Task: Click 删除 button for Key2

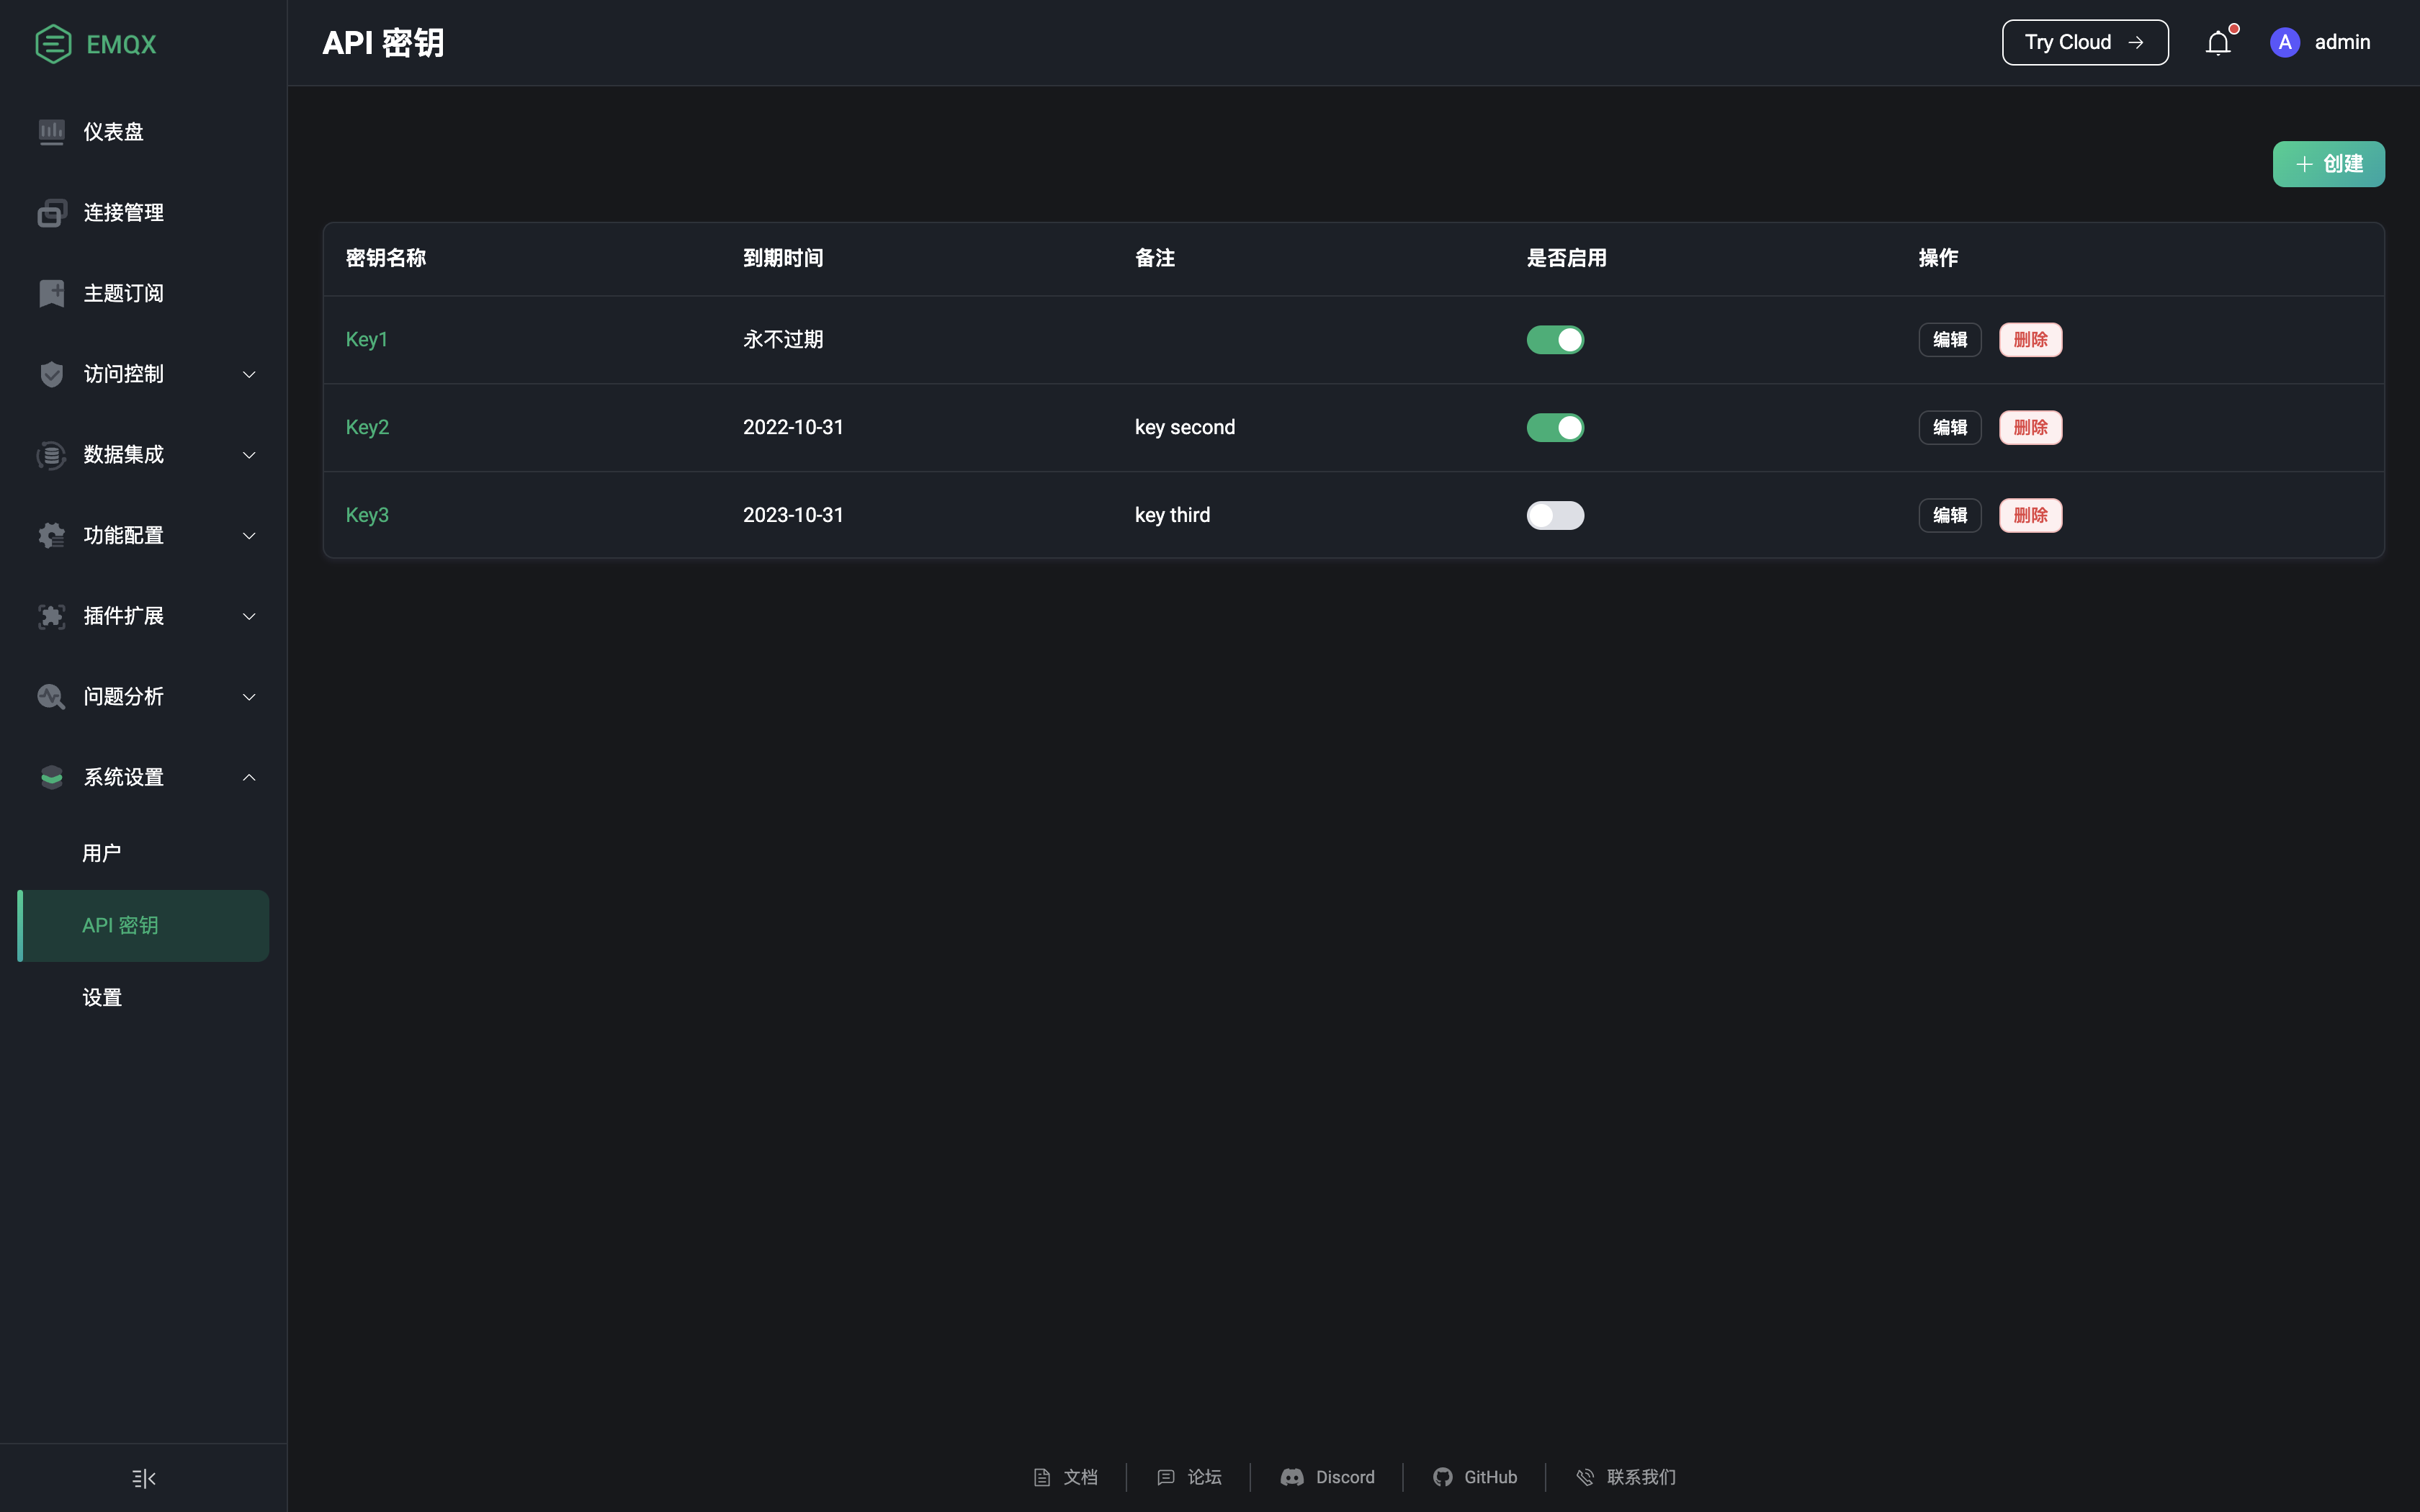Action: [2030, 428]
